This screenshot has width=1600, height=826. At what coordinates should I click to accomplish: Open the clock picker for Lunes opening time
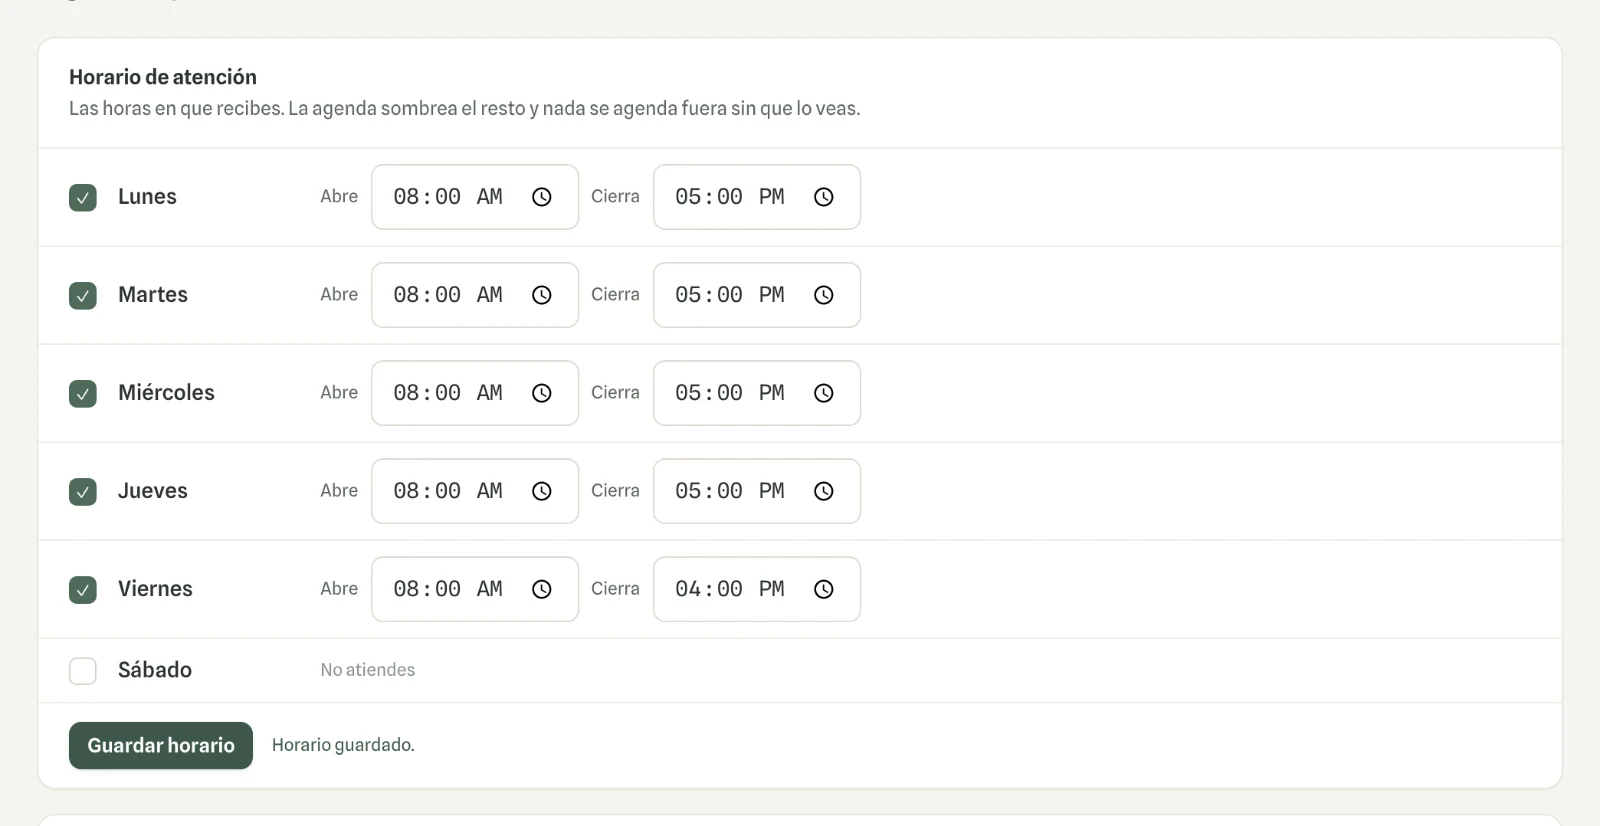(542, 197)
